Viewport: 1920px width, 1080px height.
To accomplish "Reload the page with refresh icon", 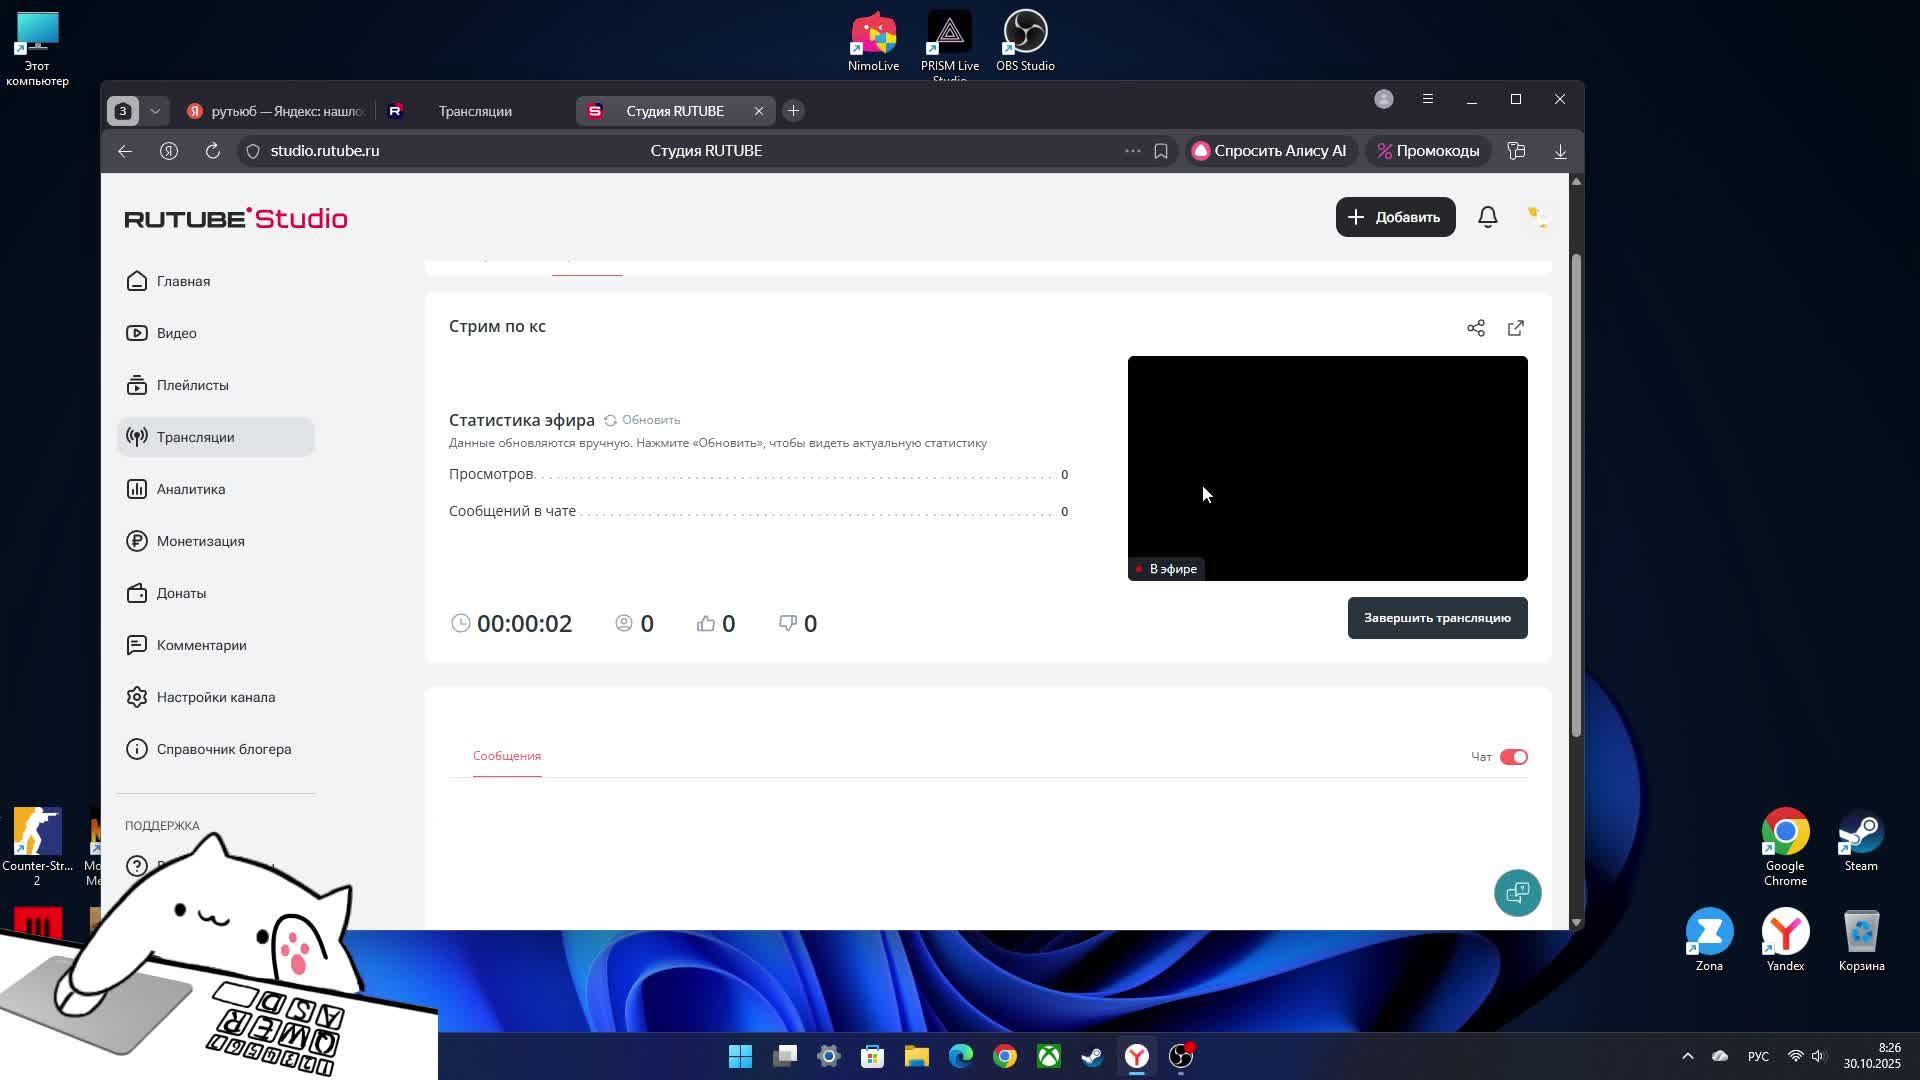I will pyautogui.click(x=212, y=151).
